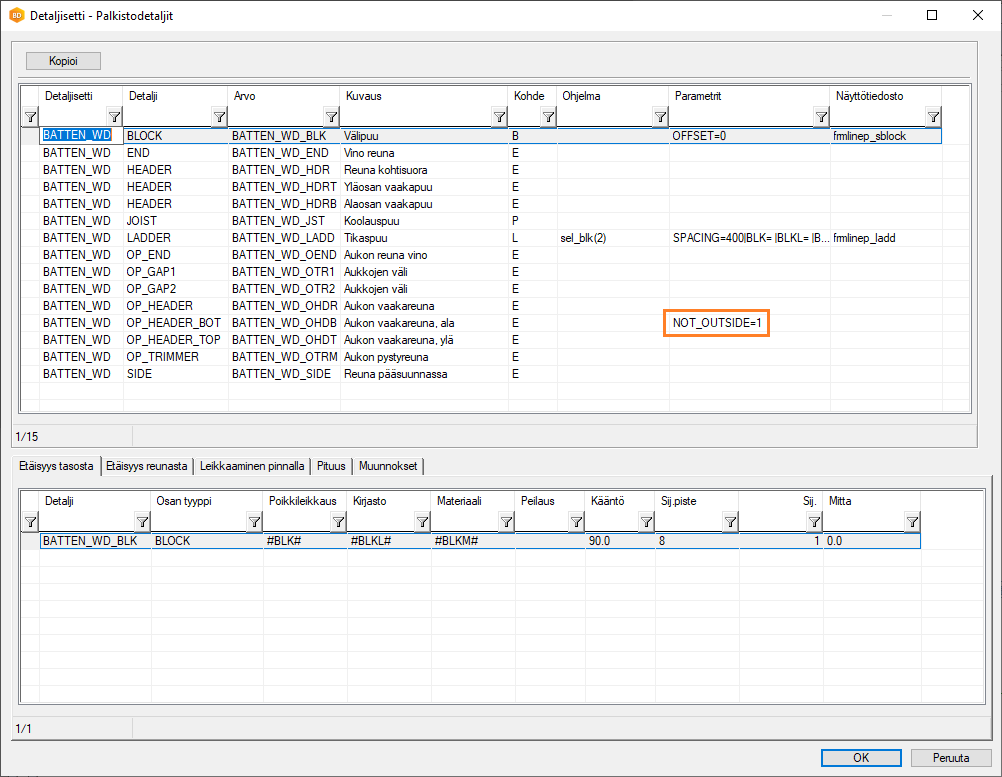Image resolution: width=1002 pixels, height=777 pixels.
Task: Open the Näyttötiedosto column filter funnel
Action: pyautogui.click(x=932, y=117)
